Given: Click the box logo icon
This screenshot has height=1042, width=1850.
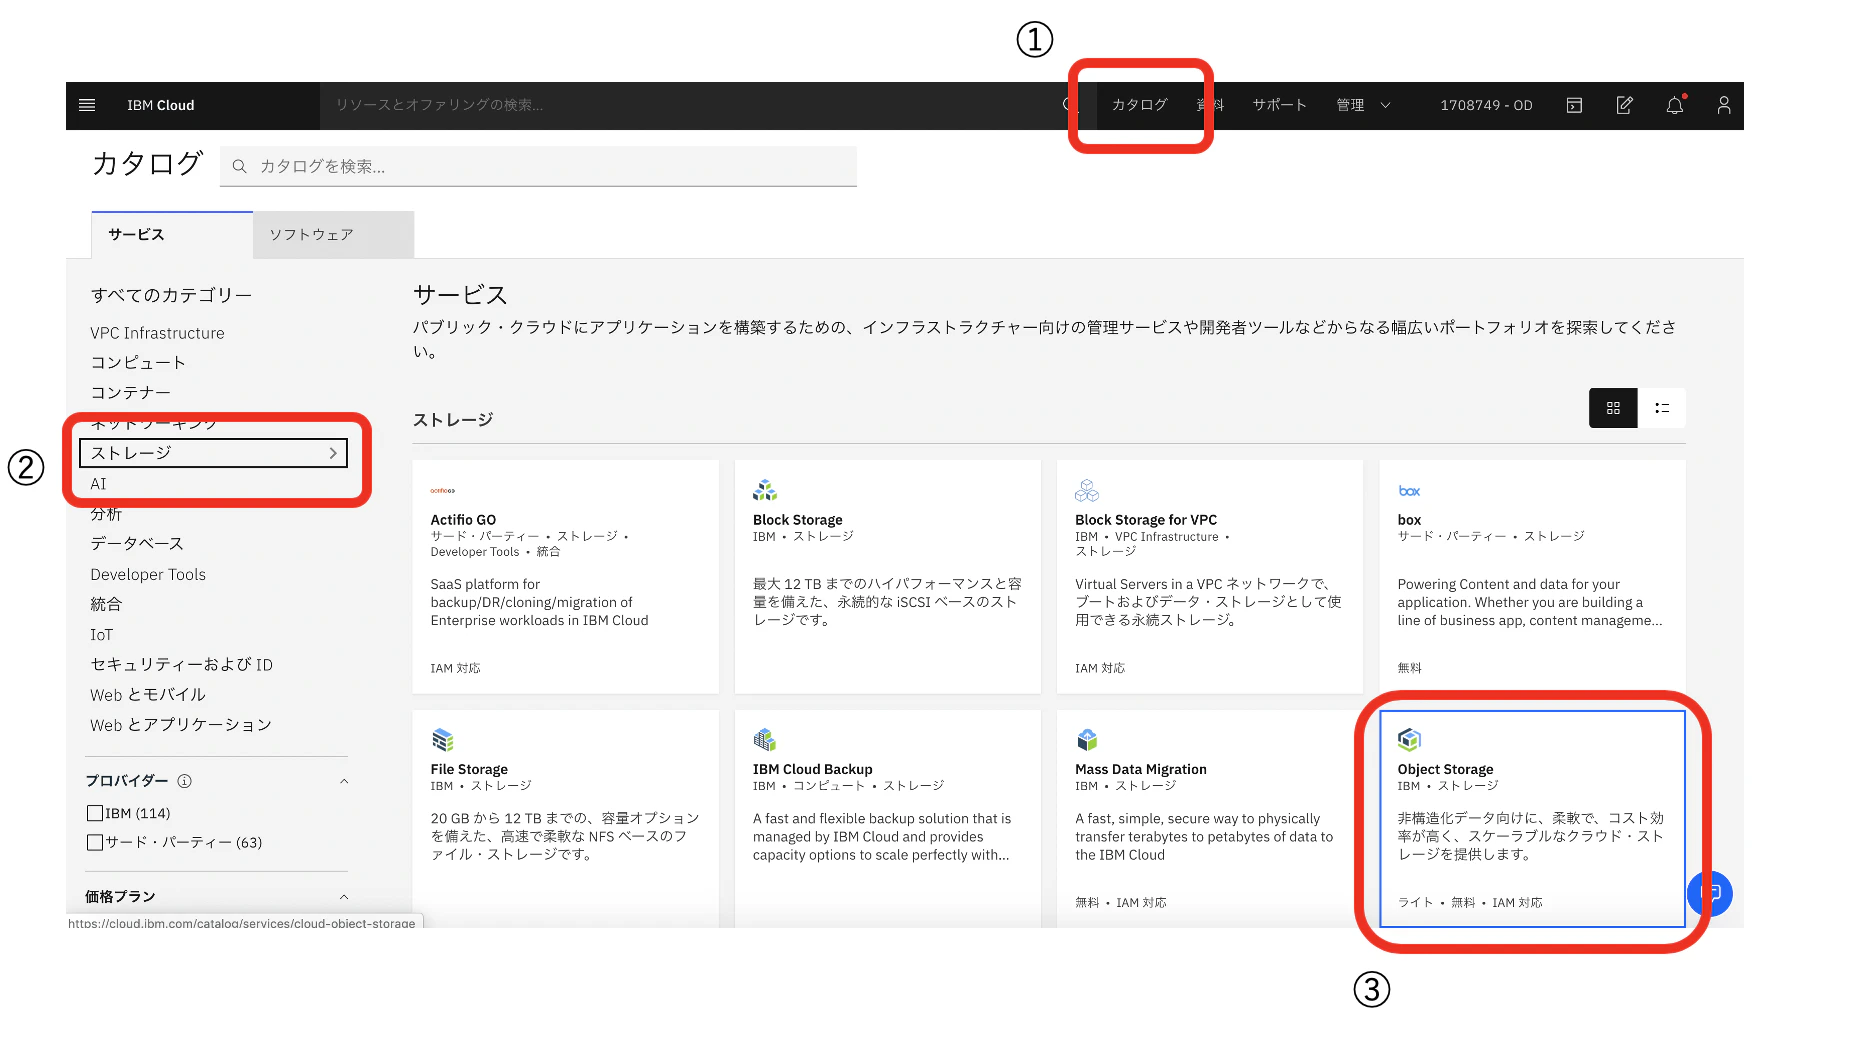Looking at the screenshot, I should pyautogui.click(x=1409, y=491).
